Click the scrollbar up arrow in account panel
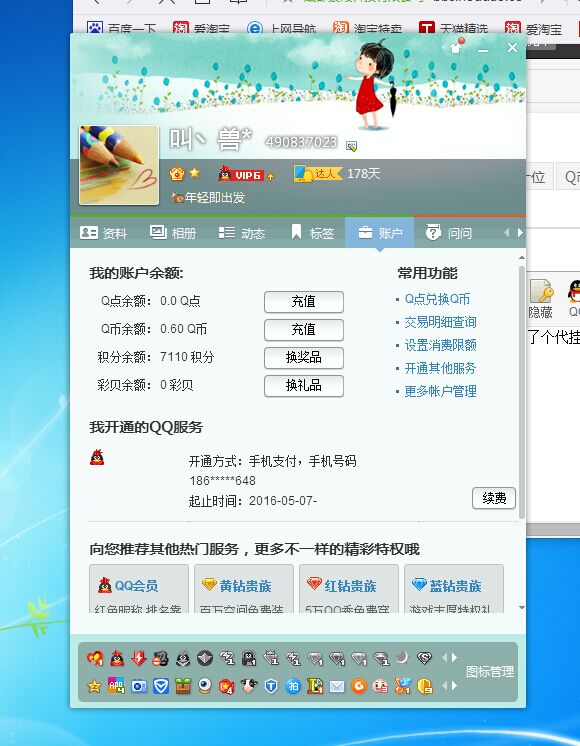Screen dimensions: 580x746 tap(521, 257)
